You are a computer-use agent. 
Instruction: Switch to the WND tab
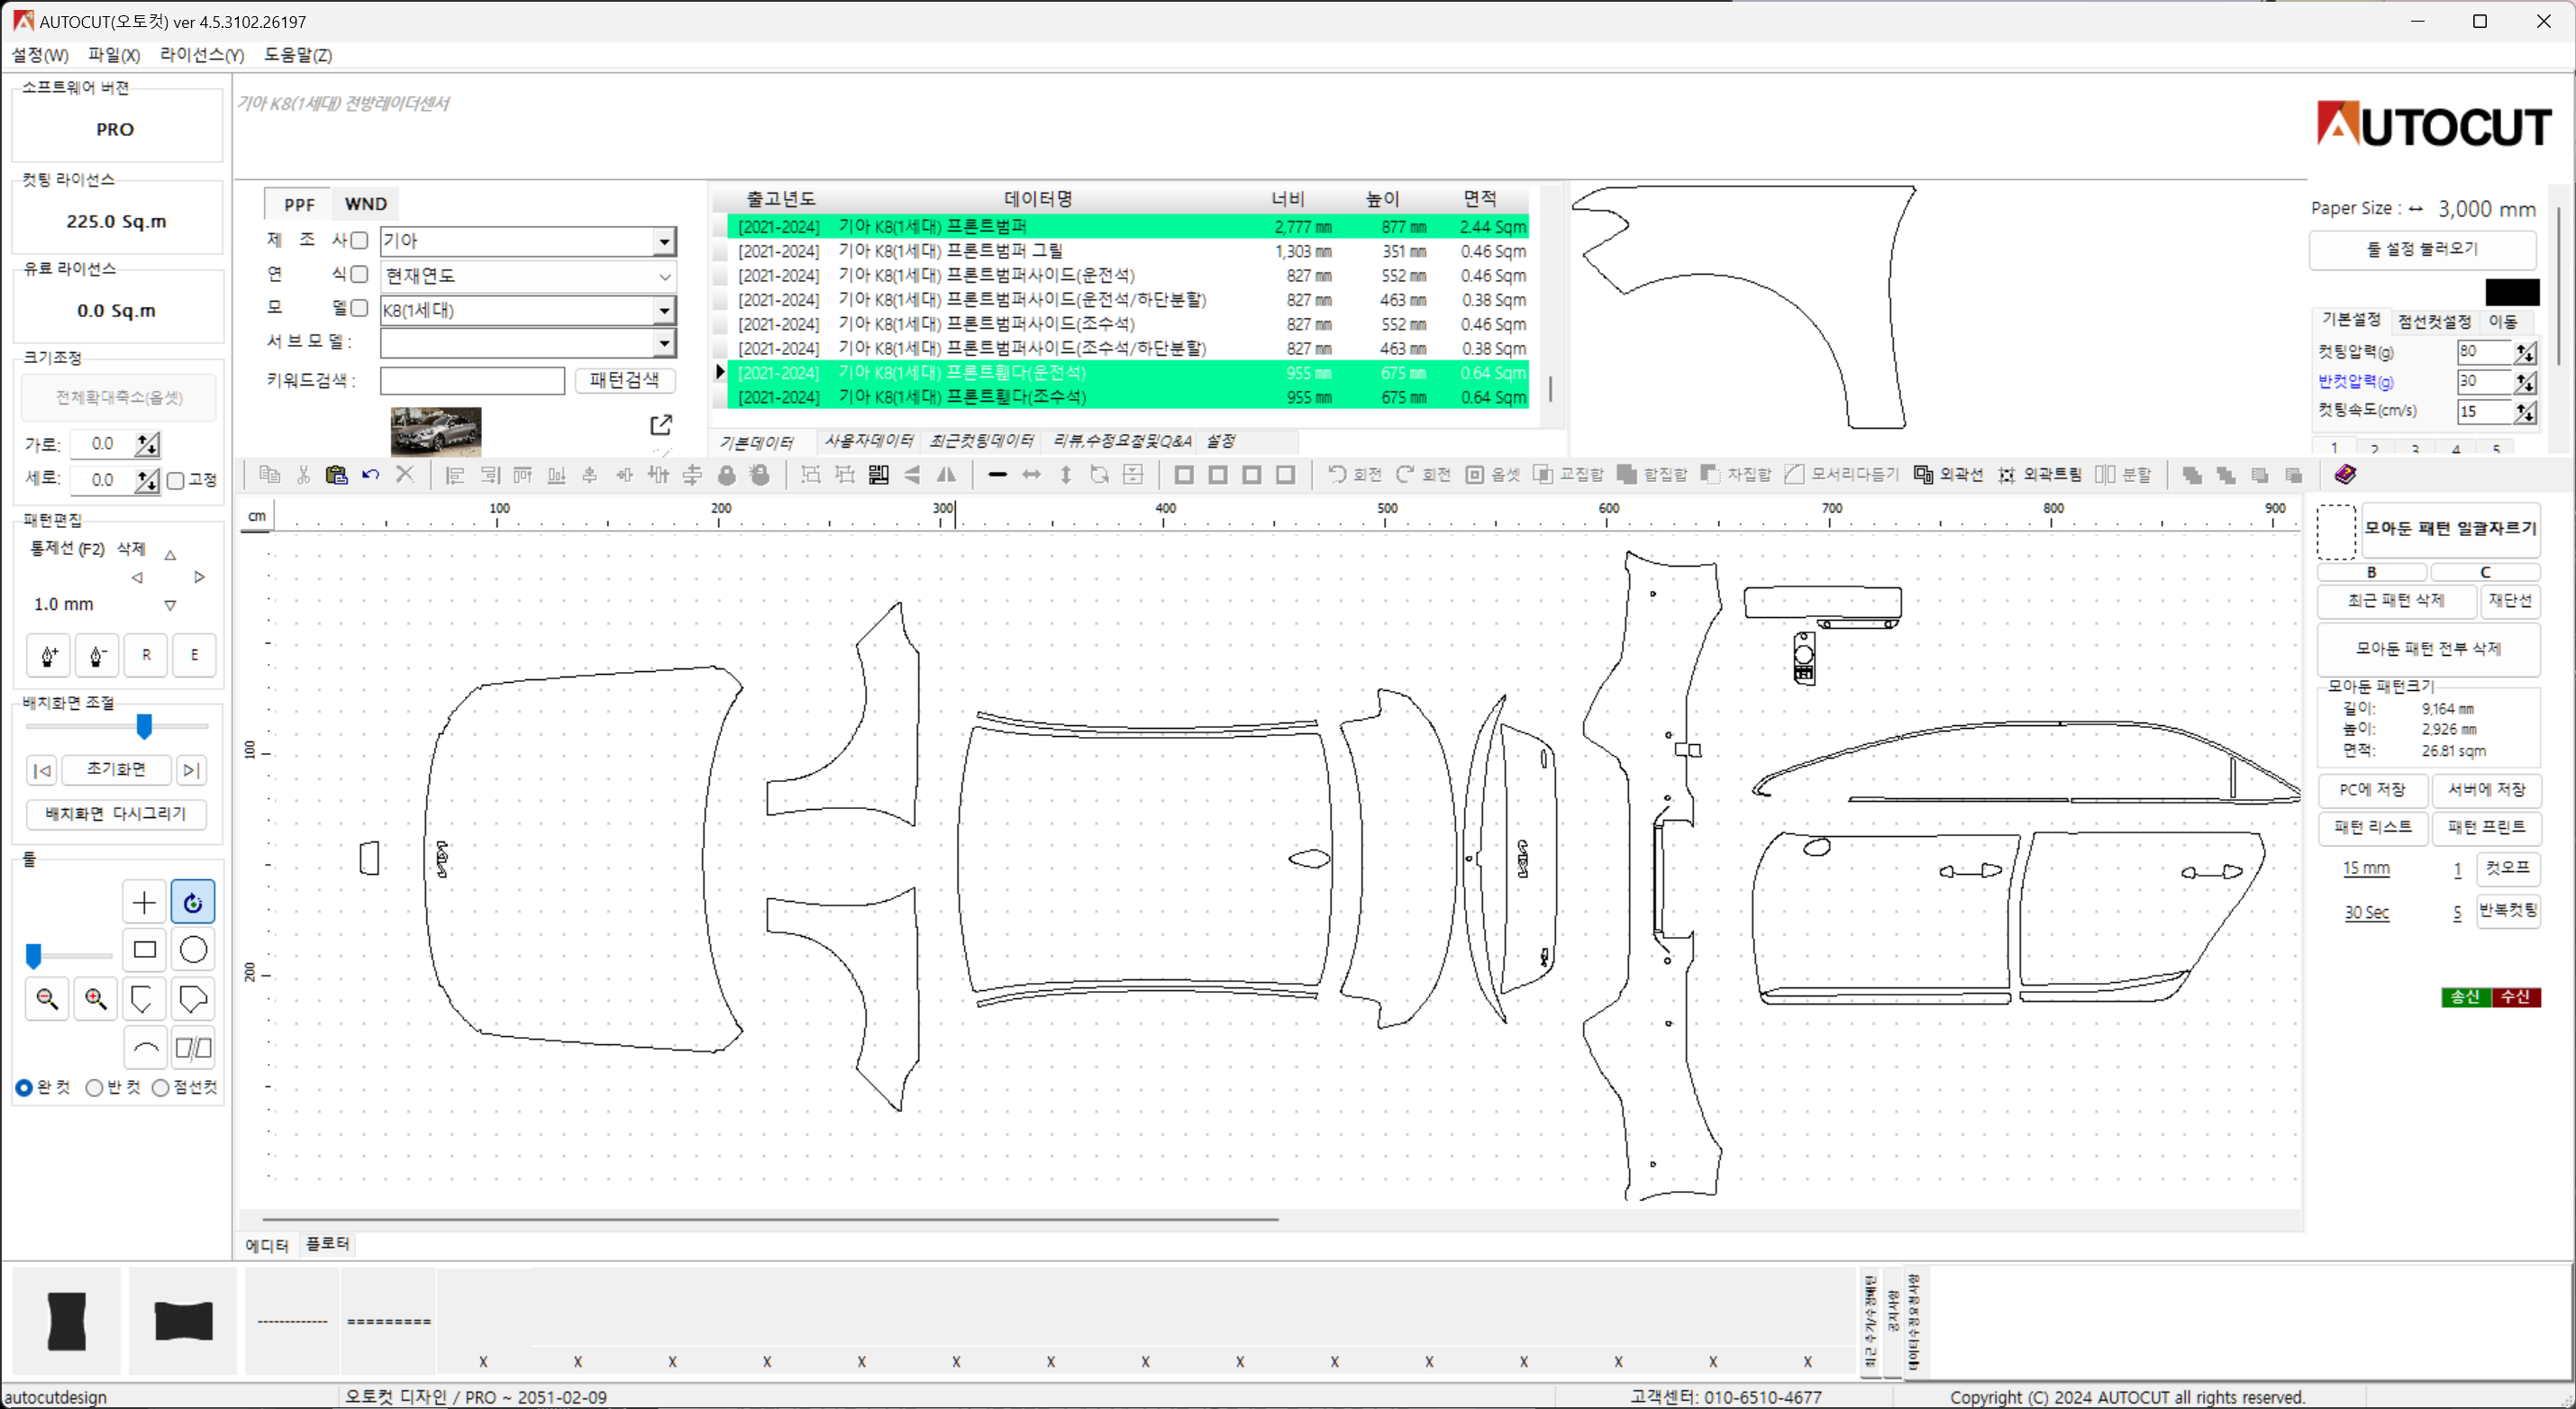(x=364, y=203)
